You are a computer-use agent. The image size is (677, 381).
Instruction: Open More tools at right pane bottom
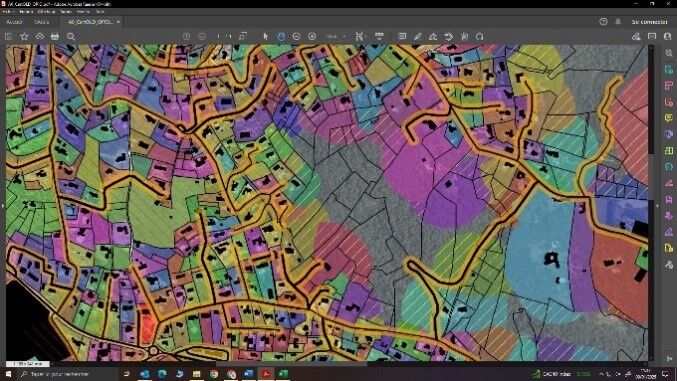669,264
